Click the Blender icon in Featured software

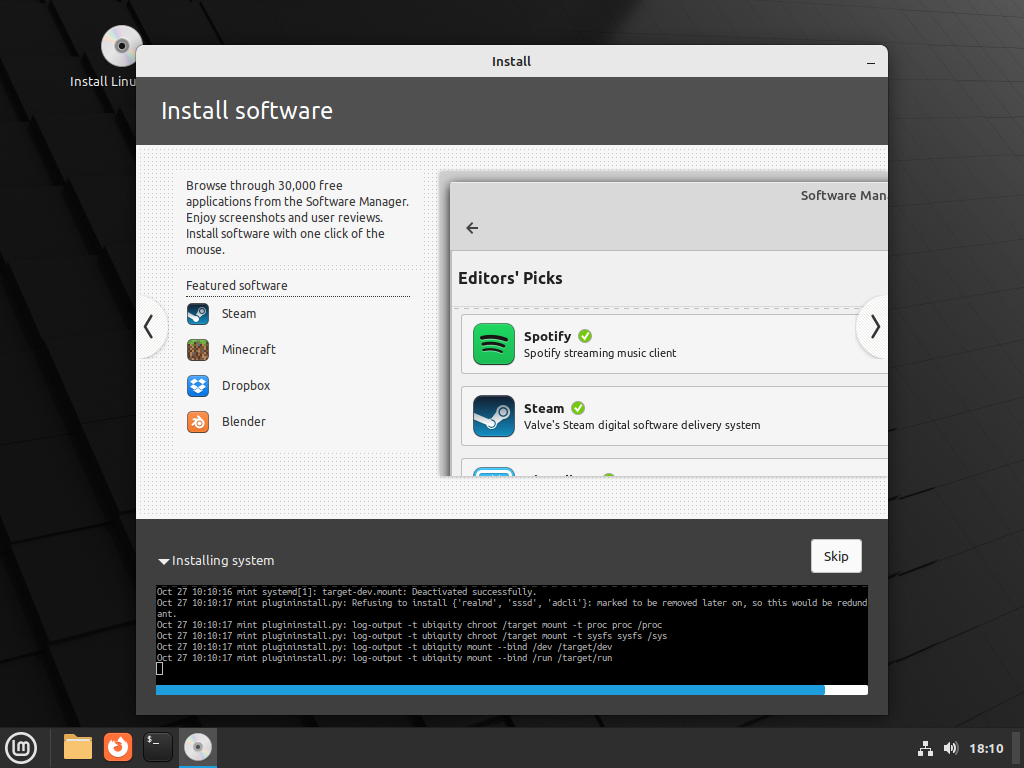click(197, 422)
